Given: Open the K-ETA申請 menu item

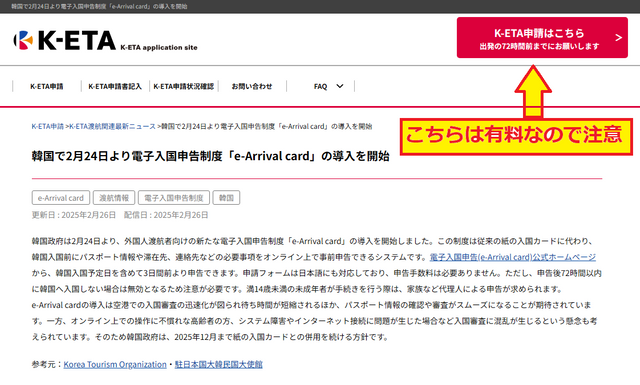Looking at the screenshot, I should tap(47, 86).
